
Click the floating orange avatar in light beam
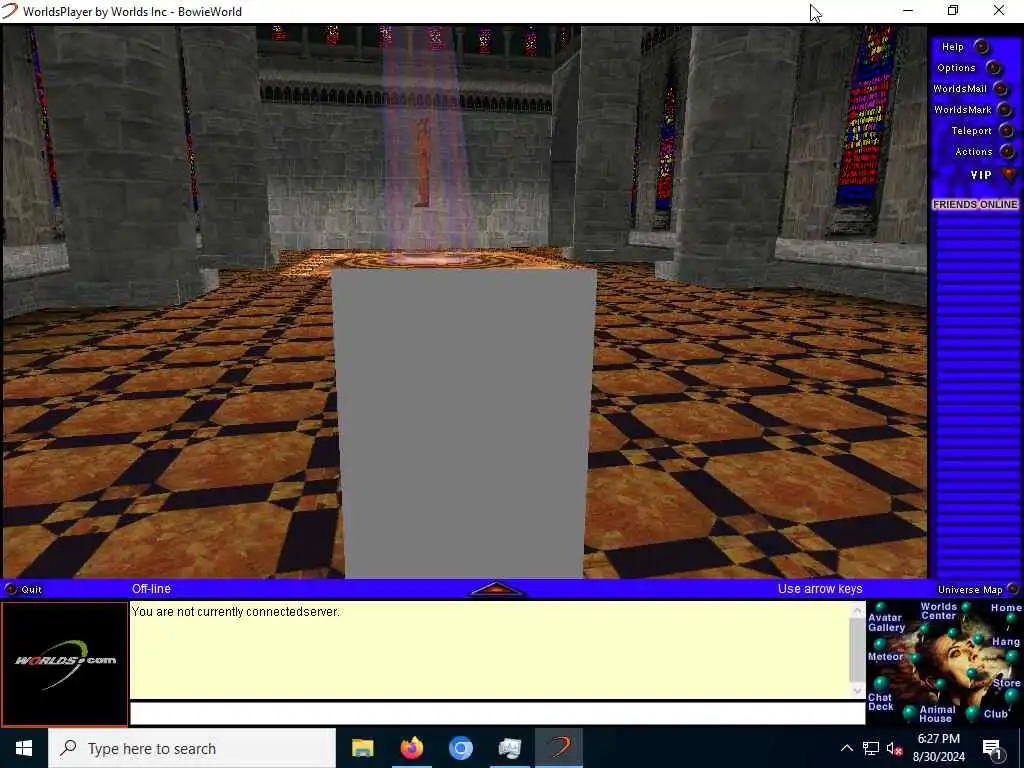(423, 163)
